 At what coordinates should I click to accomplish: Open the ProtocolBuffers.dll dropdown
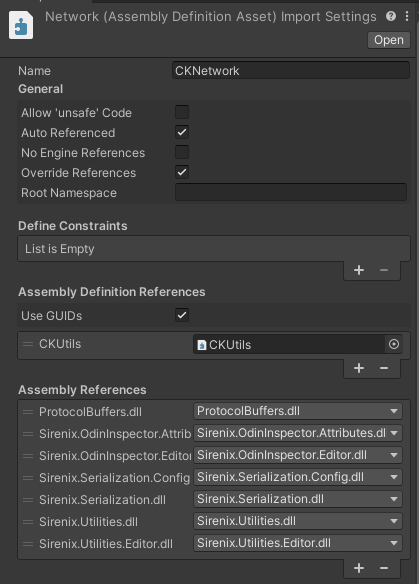pyautogui.click(x=298, y=411)
